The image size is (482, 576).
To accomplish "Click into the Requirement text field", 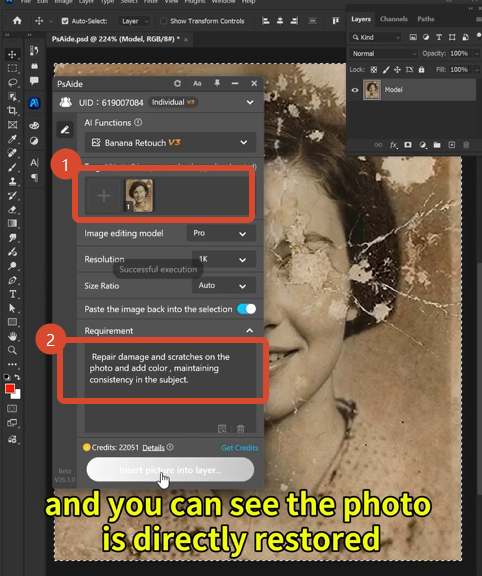I will (x=170, y=388).
